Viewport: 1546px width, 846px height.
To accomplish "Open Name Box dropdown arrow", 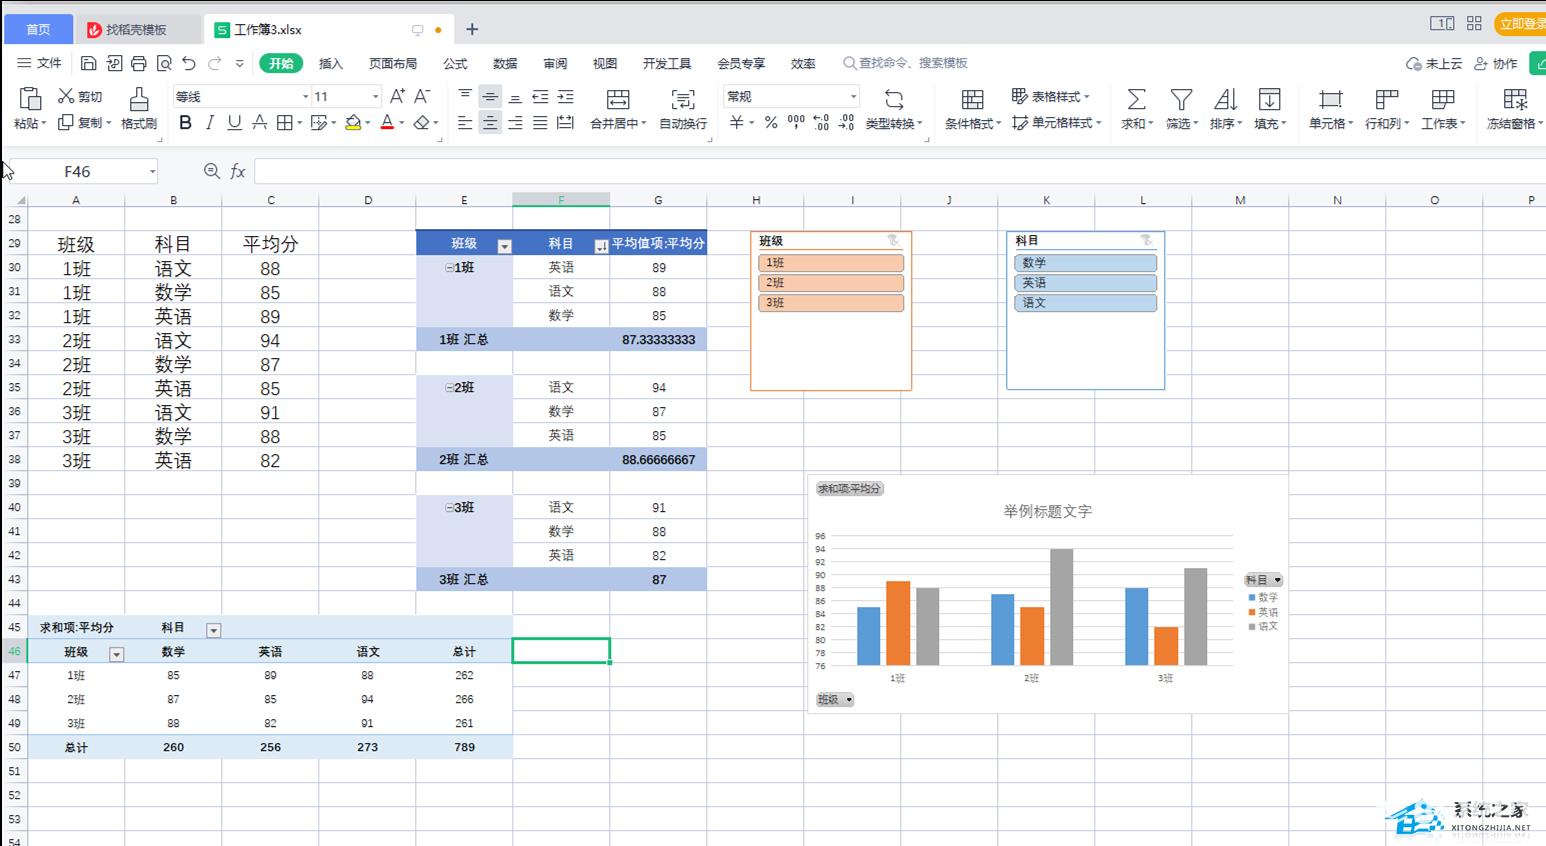I will coord(152,172).
